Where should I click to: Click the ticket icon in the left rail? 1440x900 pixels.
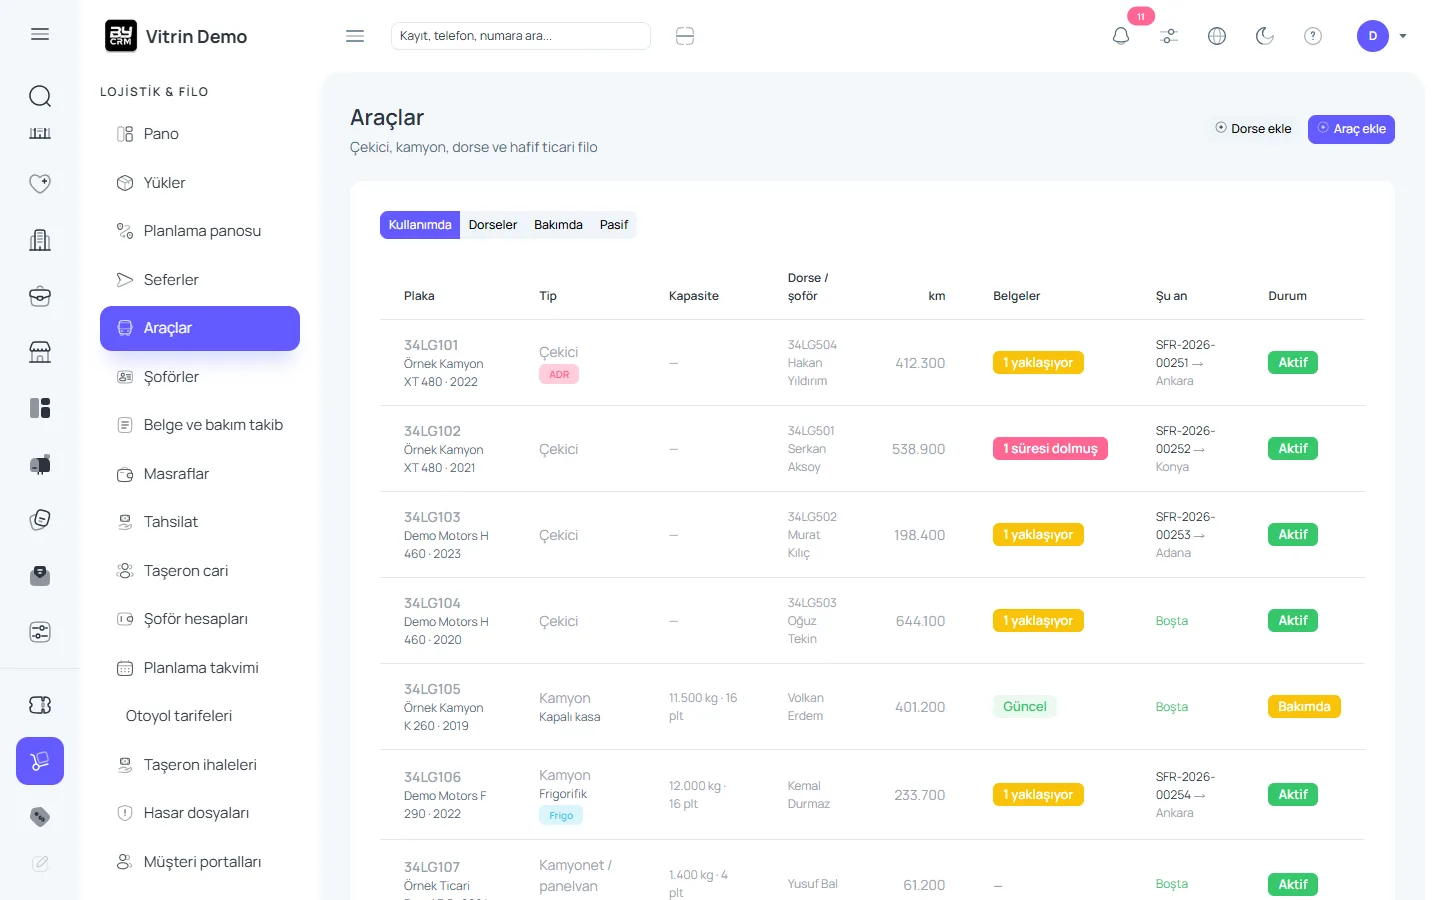40,705
